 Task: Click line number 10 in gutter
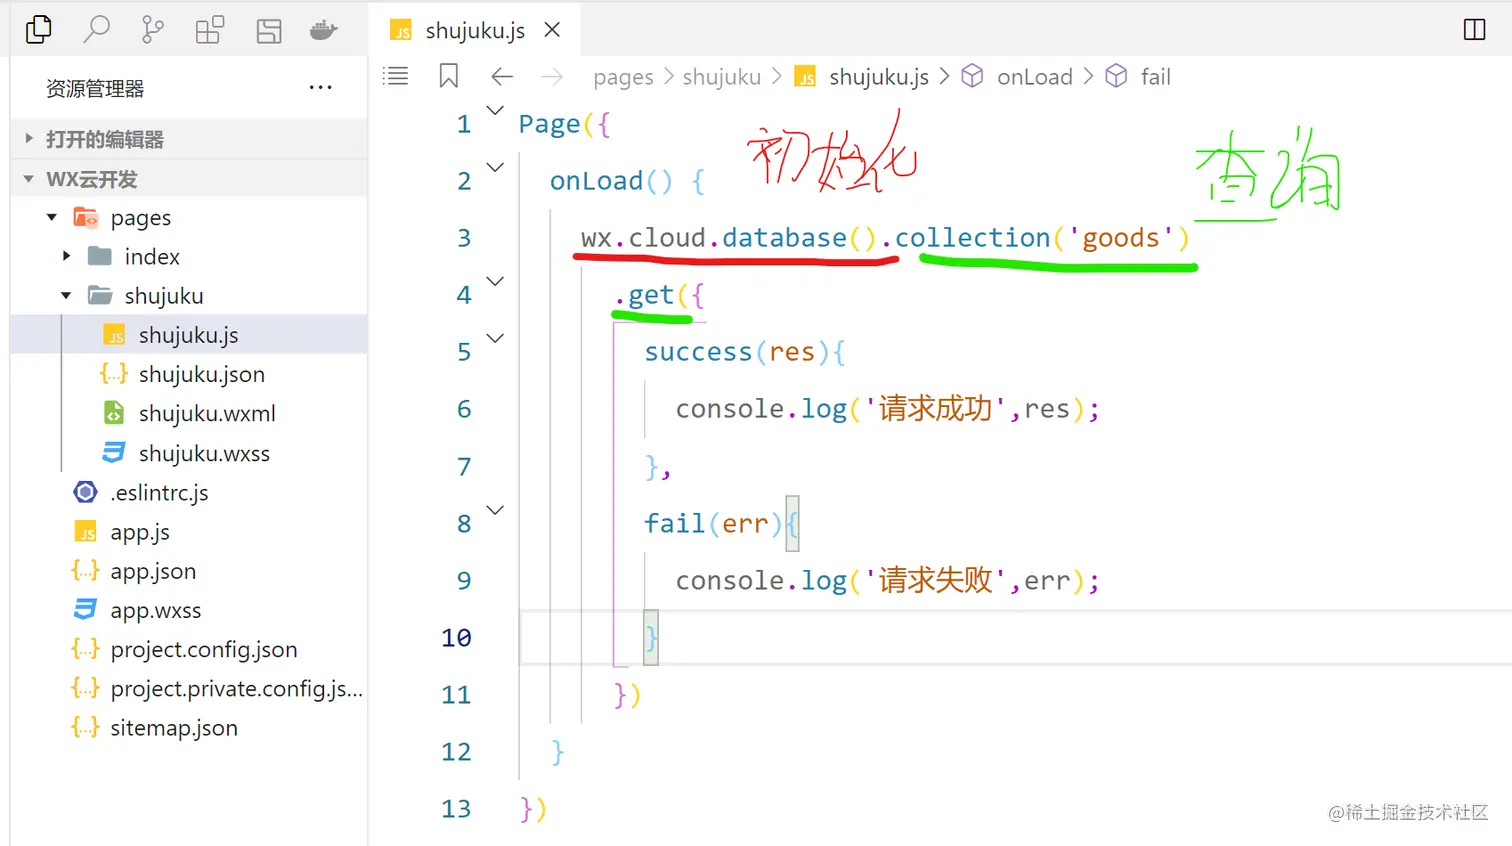pos(456,638)
